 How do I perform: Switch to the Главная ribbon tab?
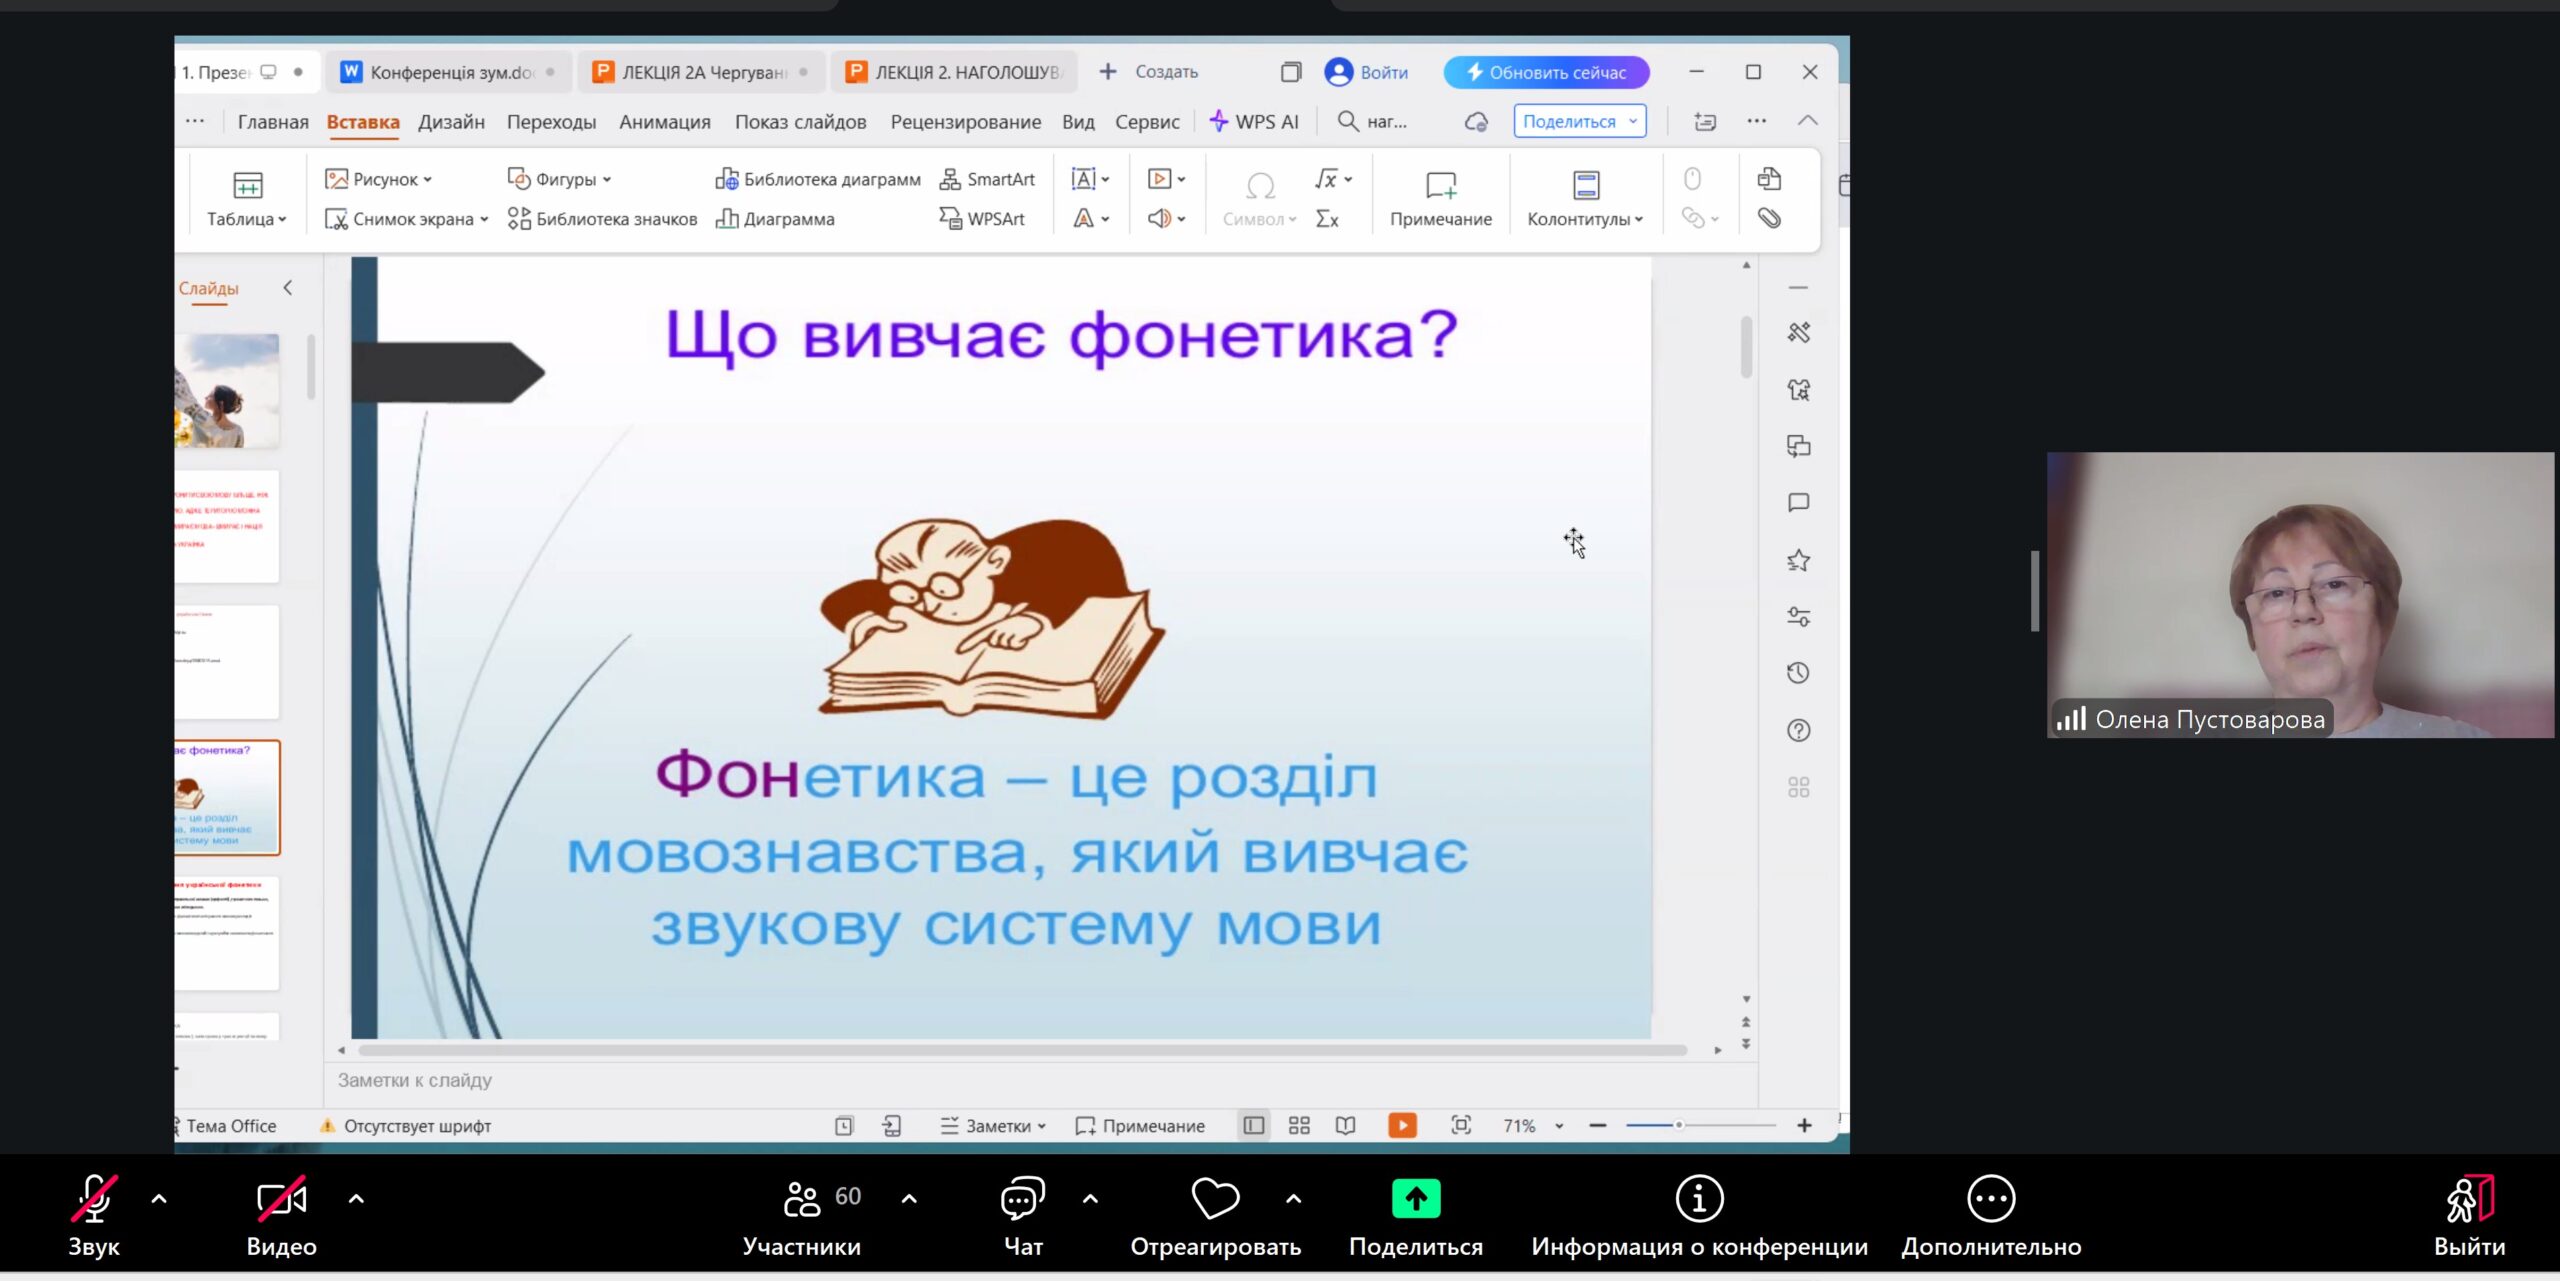coord(272,121)
